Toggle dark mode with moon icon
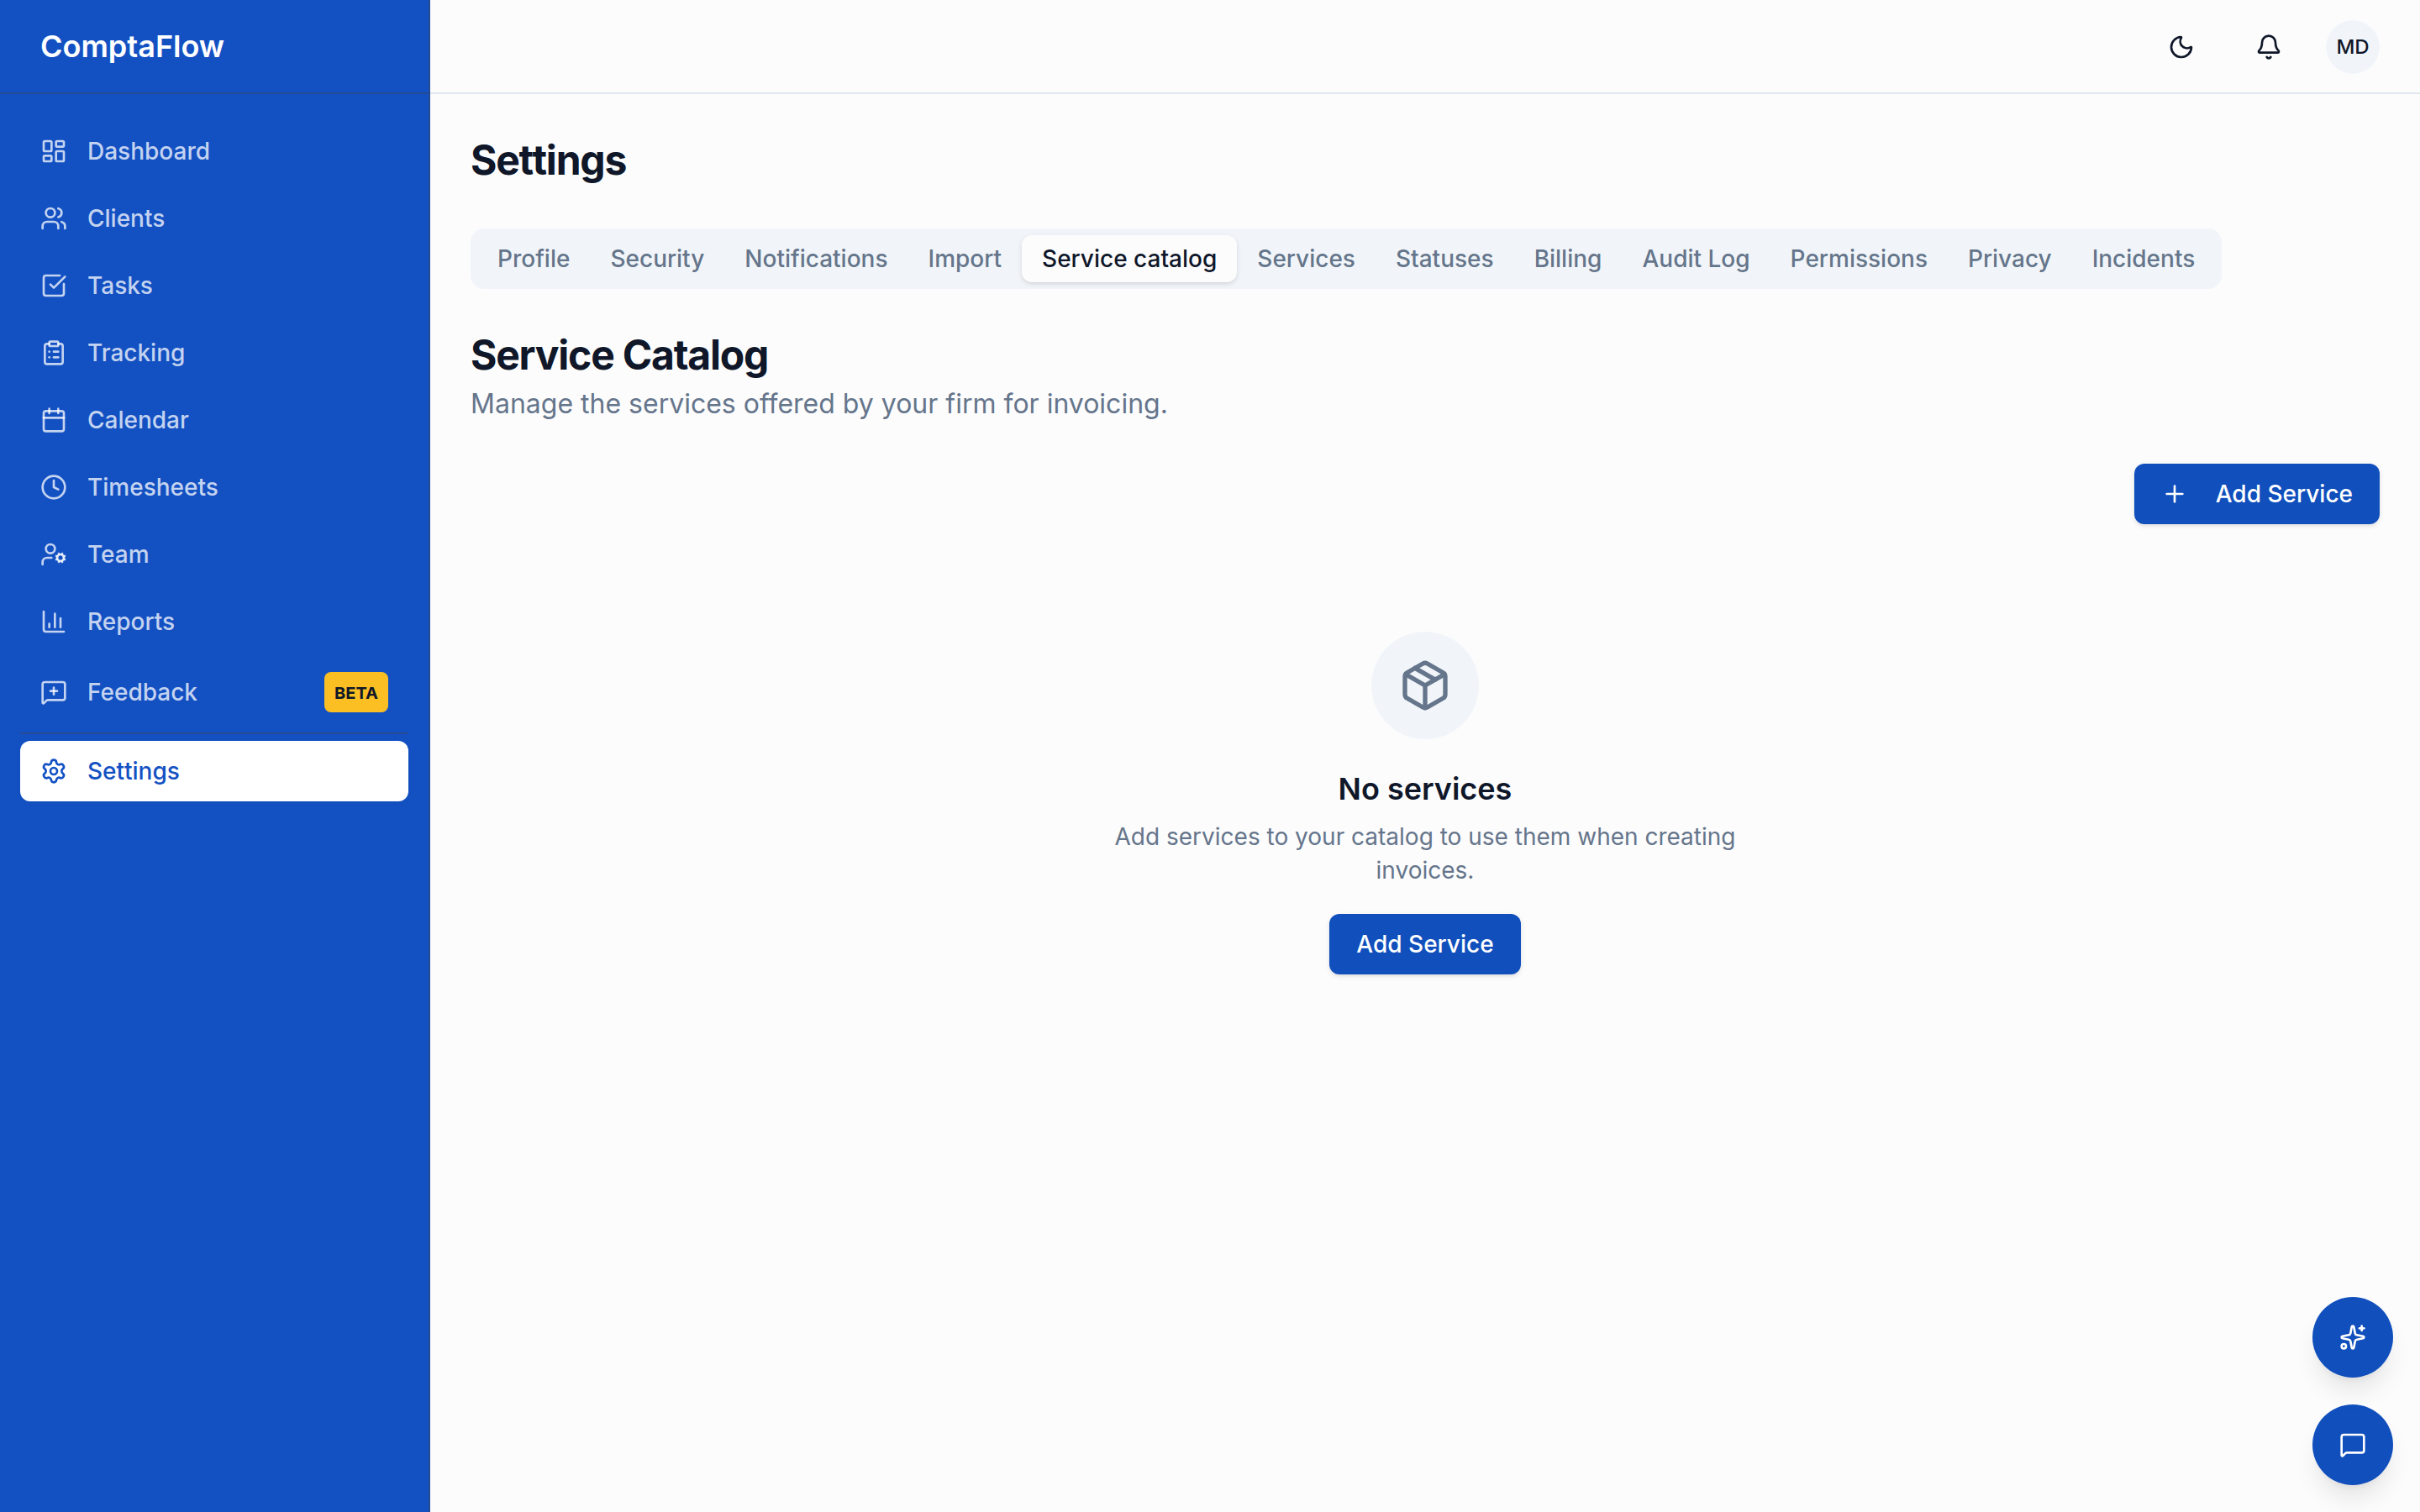 coord(2181,47)
